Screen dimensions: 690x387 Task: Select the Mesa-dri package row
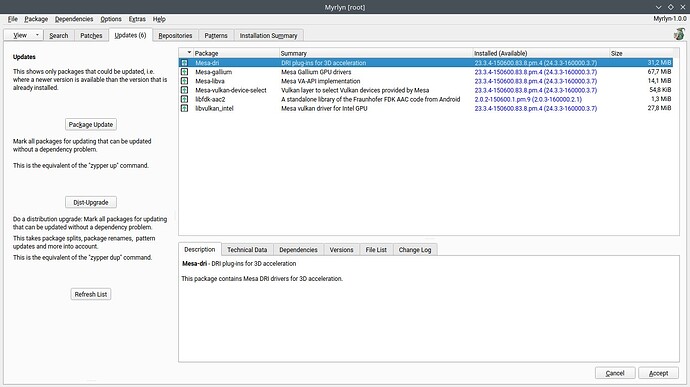[426, 63]
